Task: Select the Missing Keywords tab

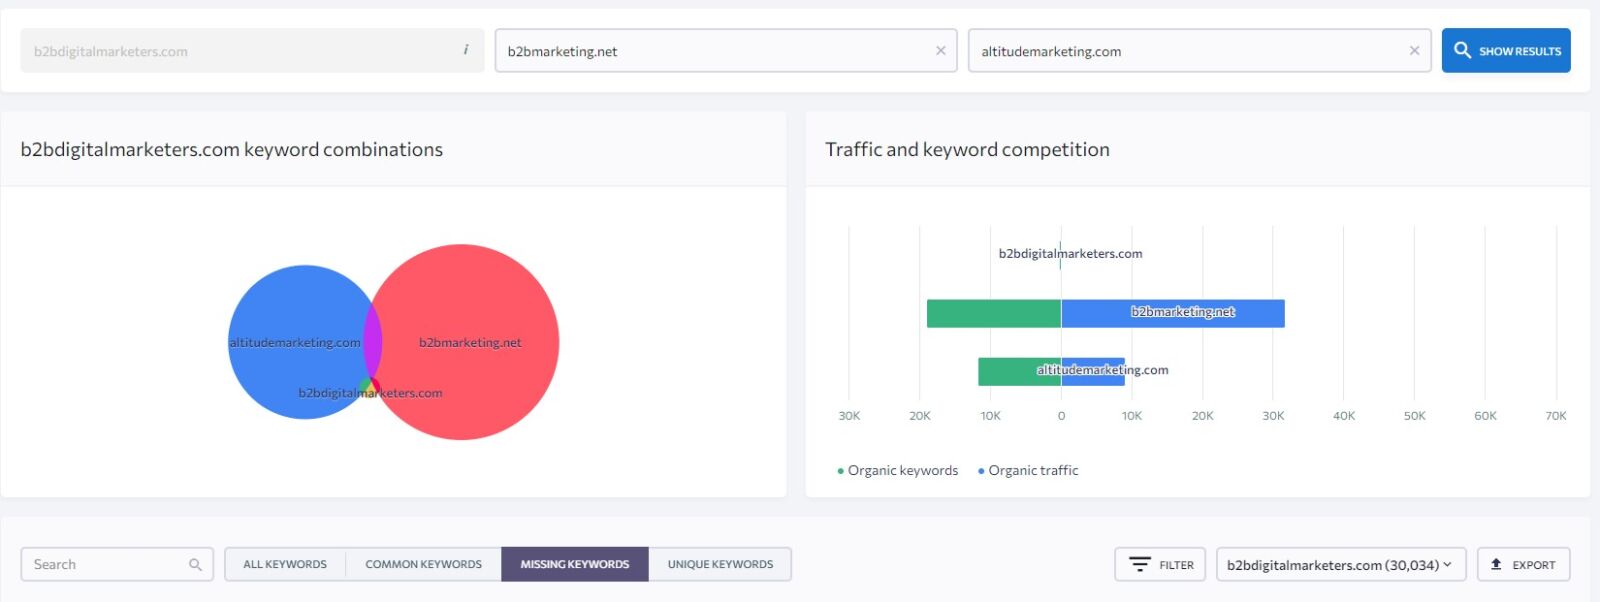Action: coord(575,564)
